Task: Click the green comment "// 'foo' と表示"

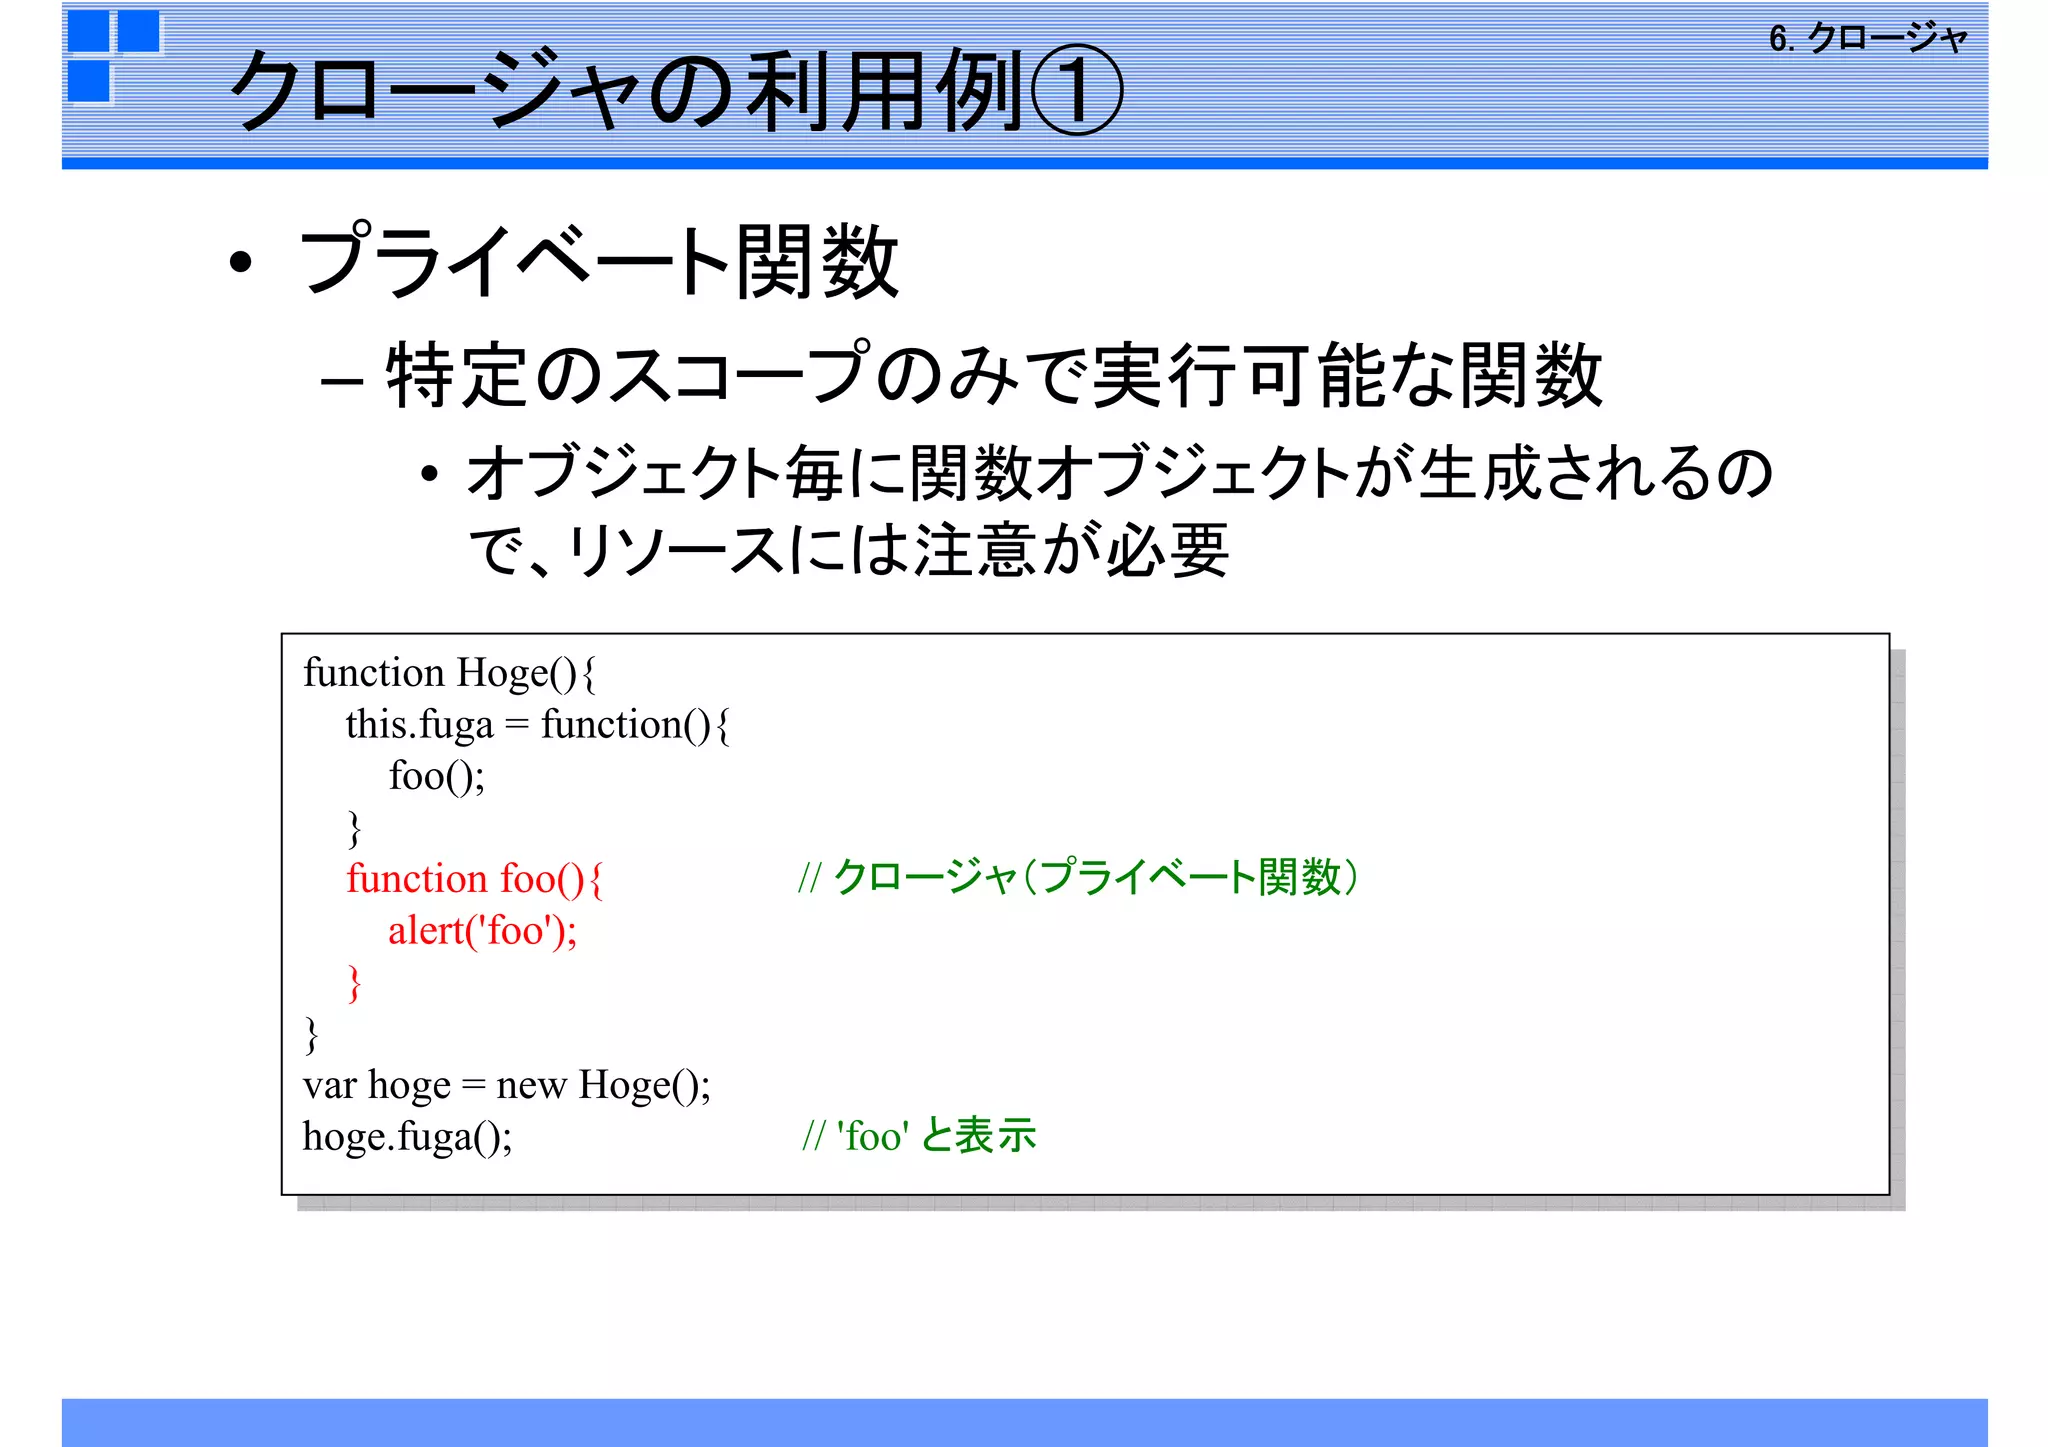Action: tap(919, 1136)
